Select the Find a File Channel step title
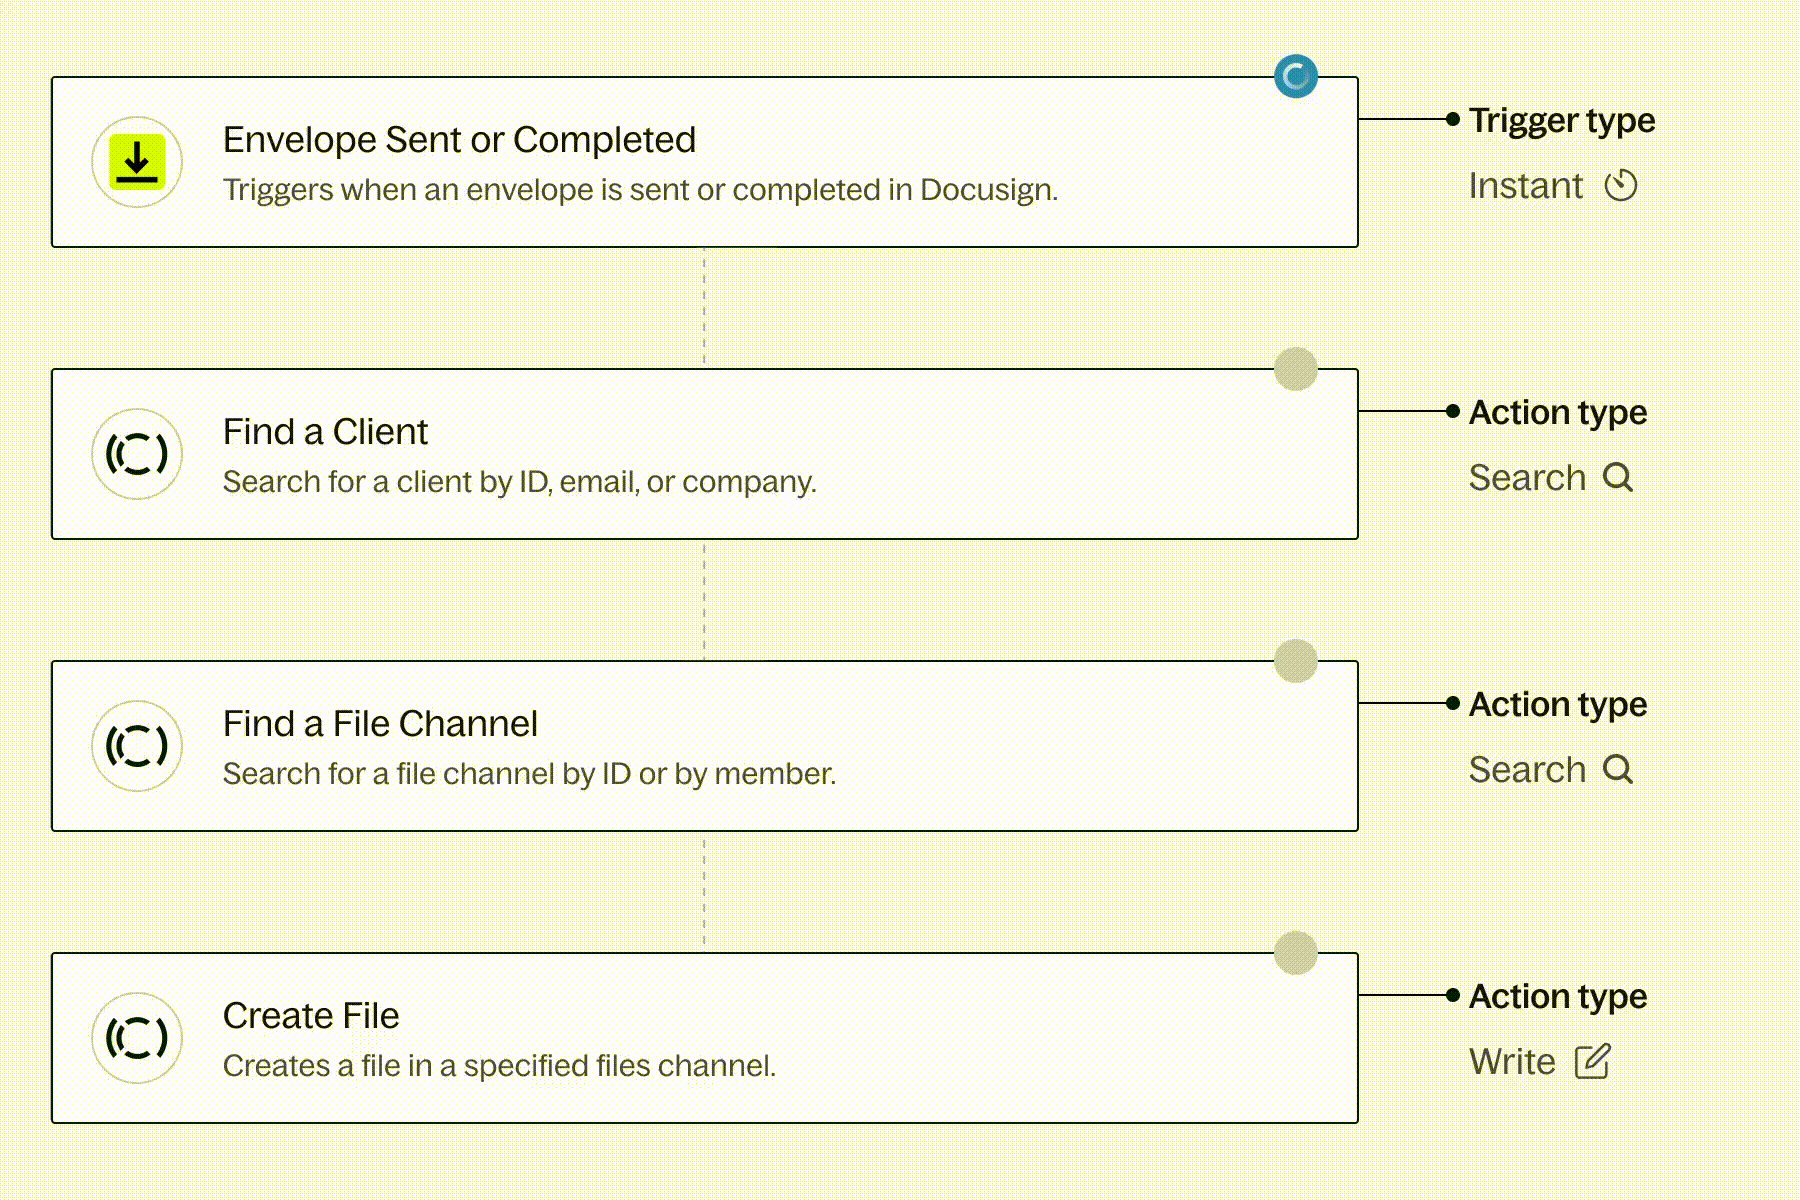 [380, 724]
